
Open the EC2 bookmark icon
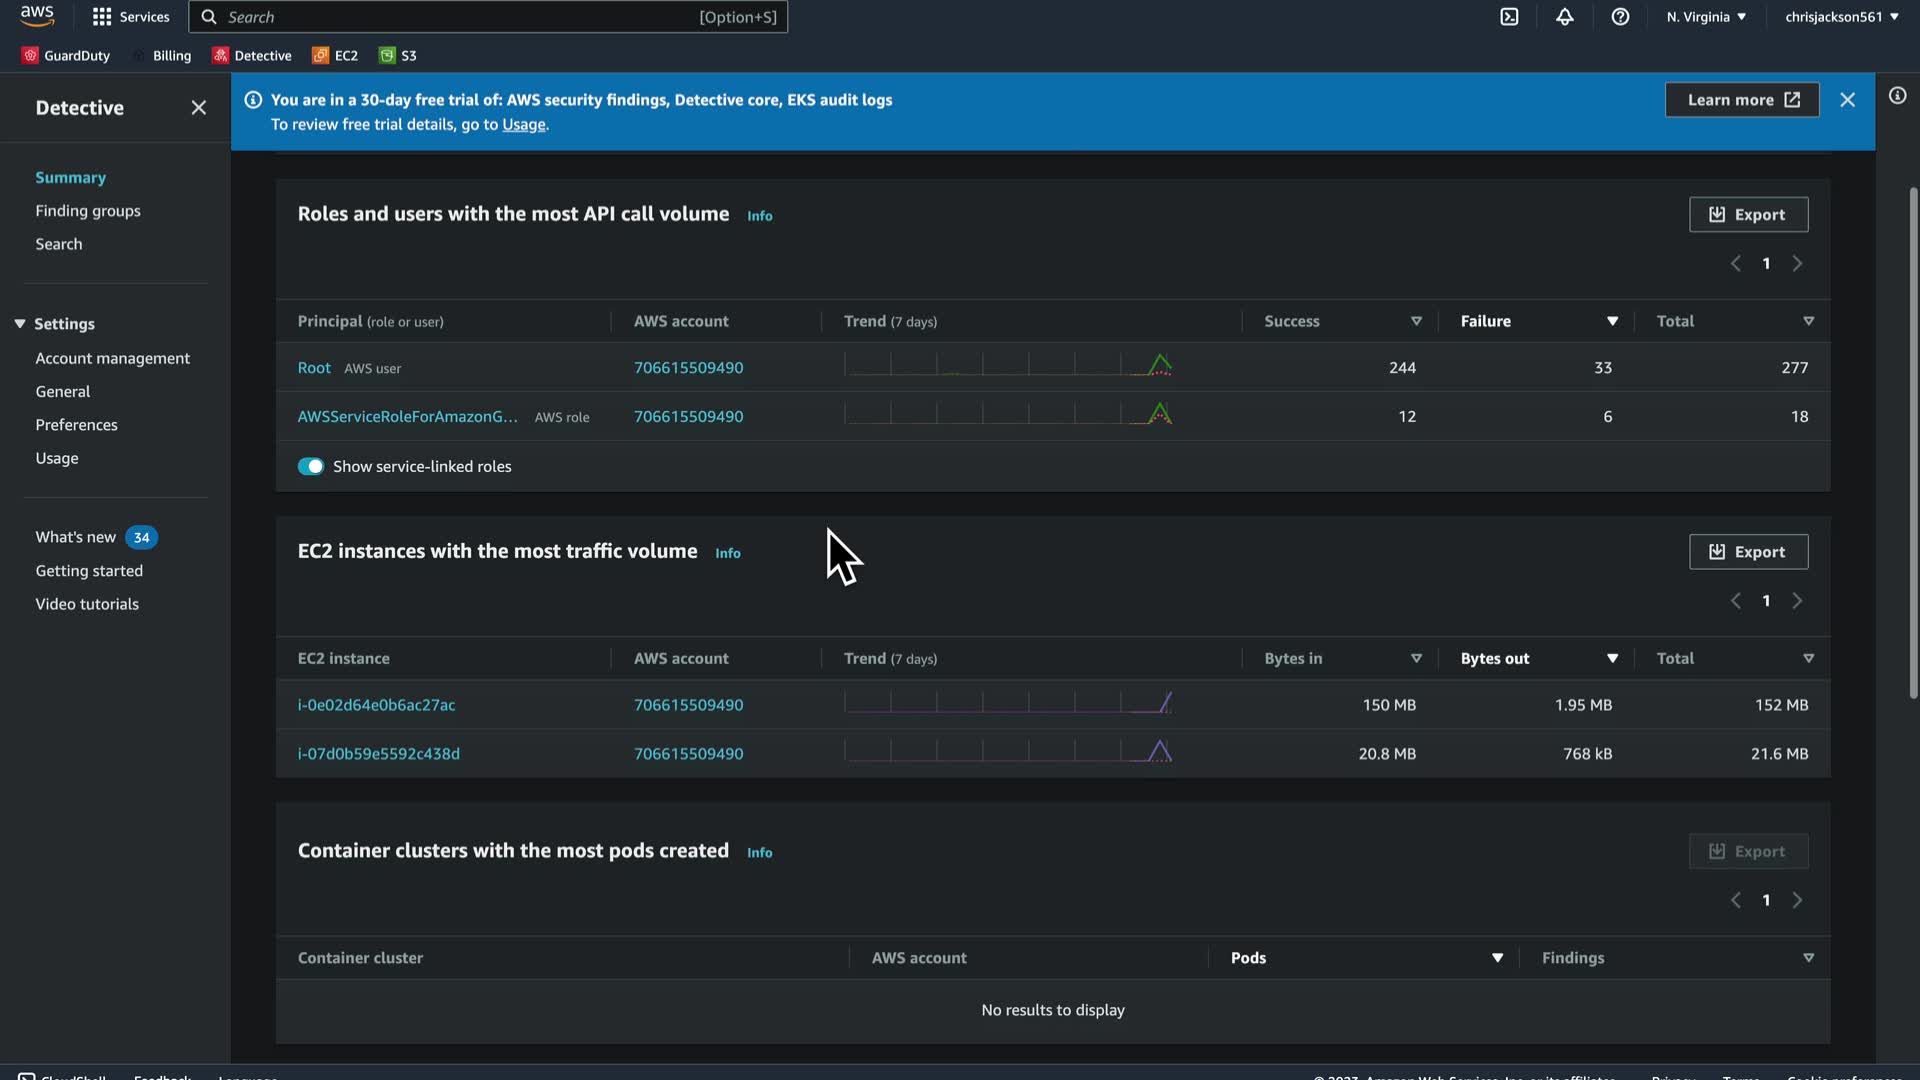click(x=320, y=56)
